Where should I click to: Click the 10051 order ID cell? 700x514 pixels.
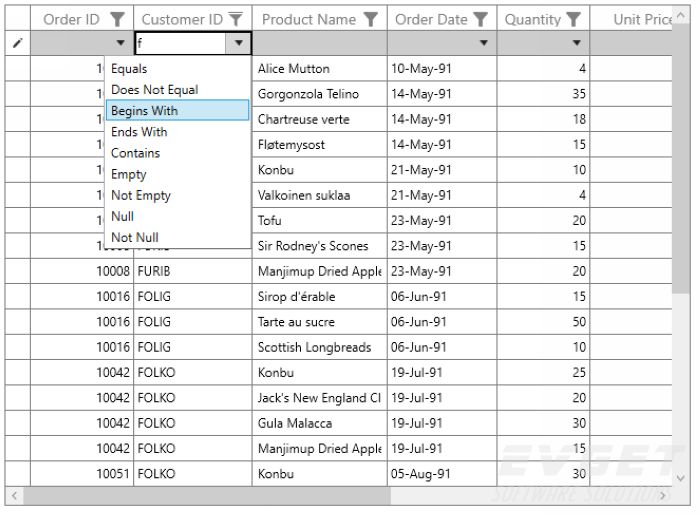[x=82, y=474]
